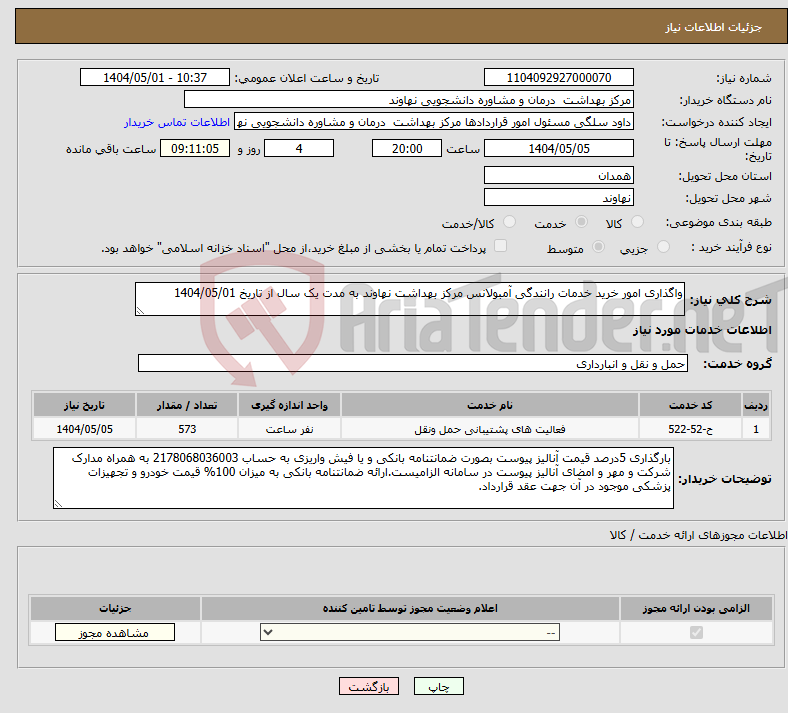Click the بازگشت back button
The width and height of the screenshot is (788, 713).
click(369, 686)
